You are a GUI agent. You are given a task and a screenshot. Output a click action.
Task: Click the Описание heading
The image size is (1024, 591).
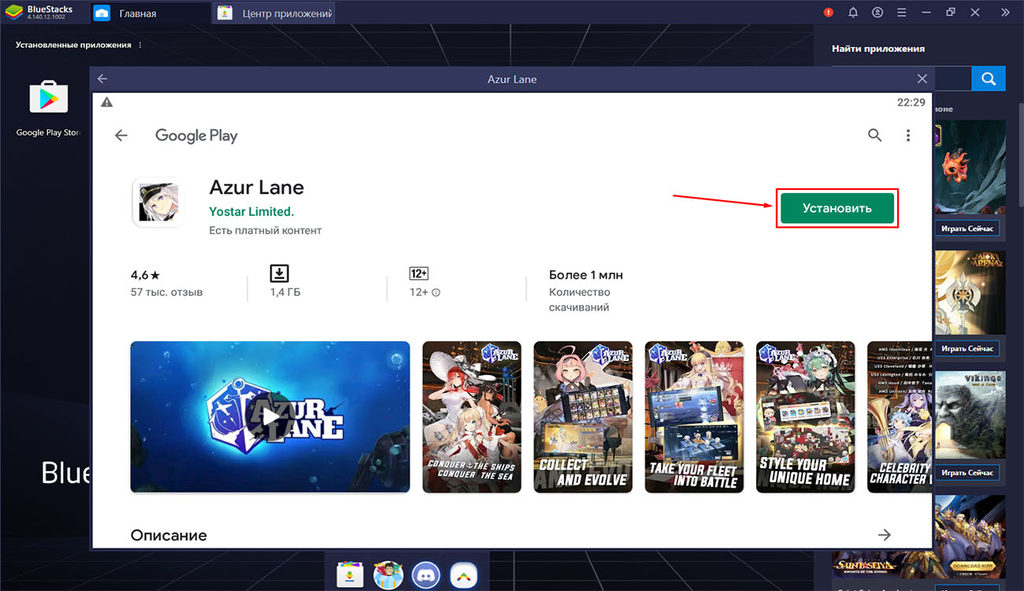coord(168,535)
